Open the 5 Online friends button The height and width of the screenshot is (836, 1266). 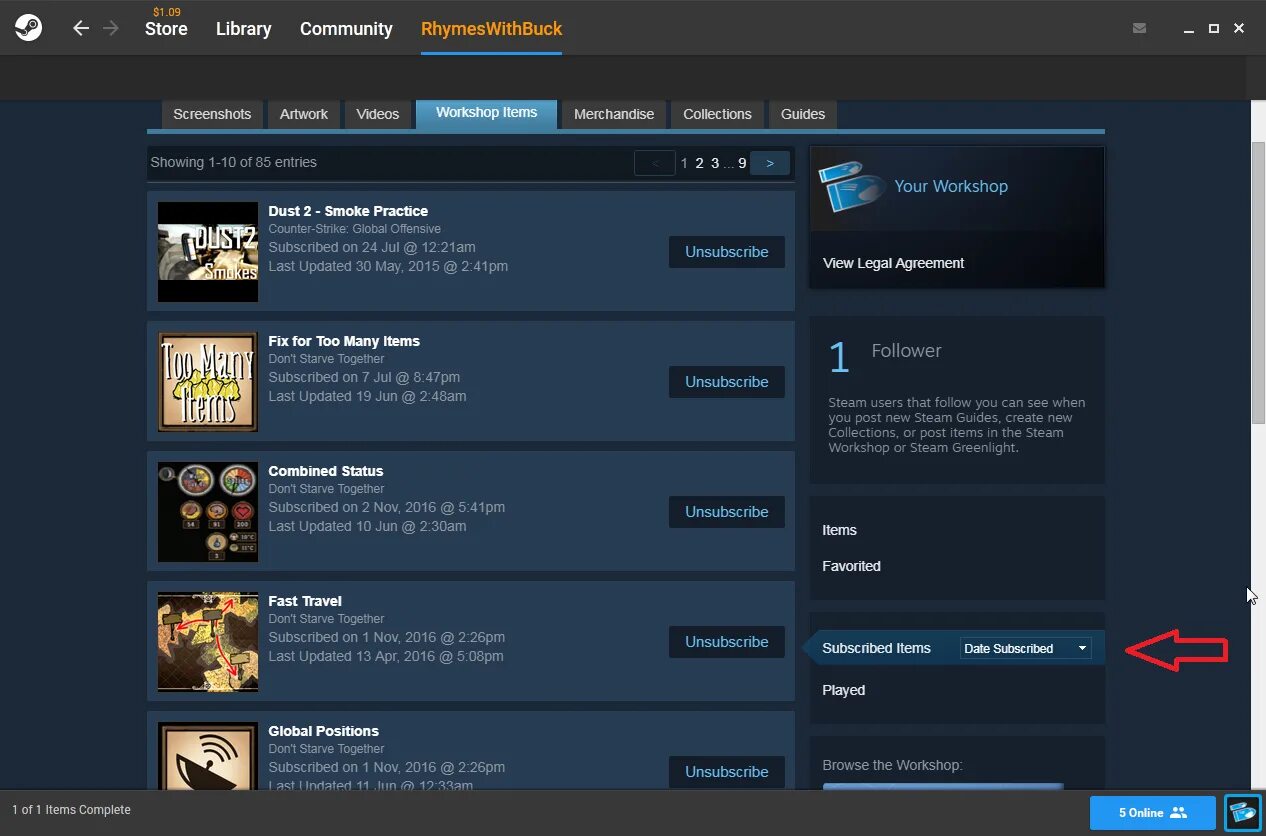(x=1153, y=813)
